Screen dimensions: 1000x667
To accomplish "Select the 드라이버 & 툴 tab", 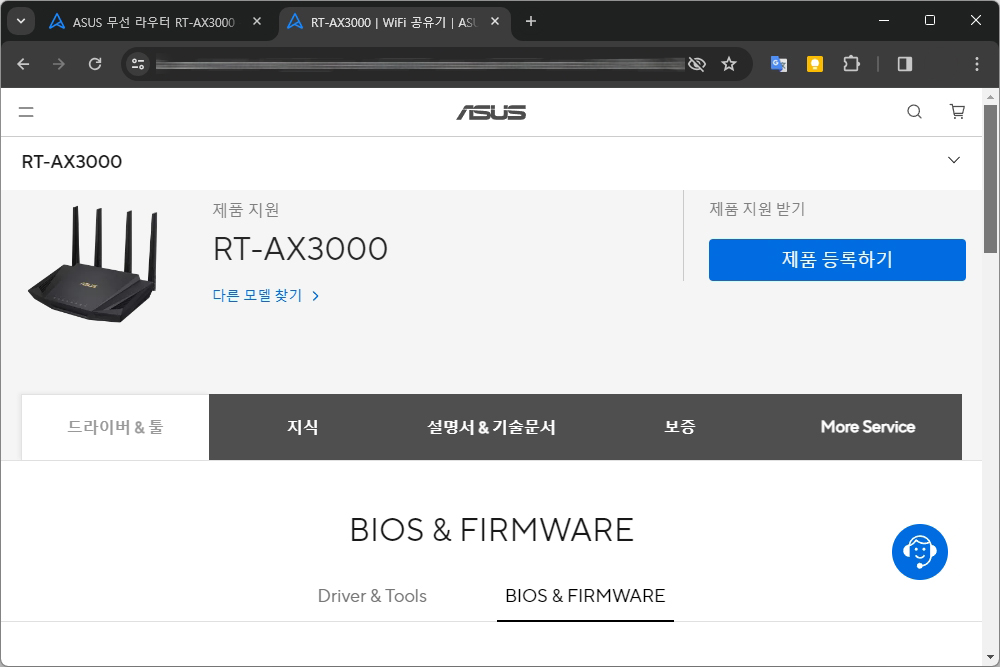I will click(x=115, y=427).
